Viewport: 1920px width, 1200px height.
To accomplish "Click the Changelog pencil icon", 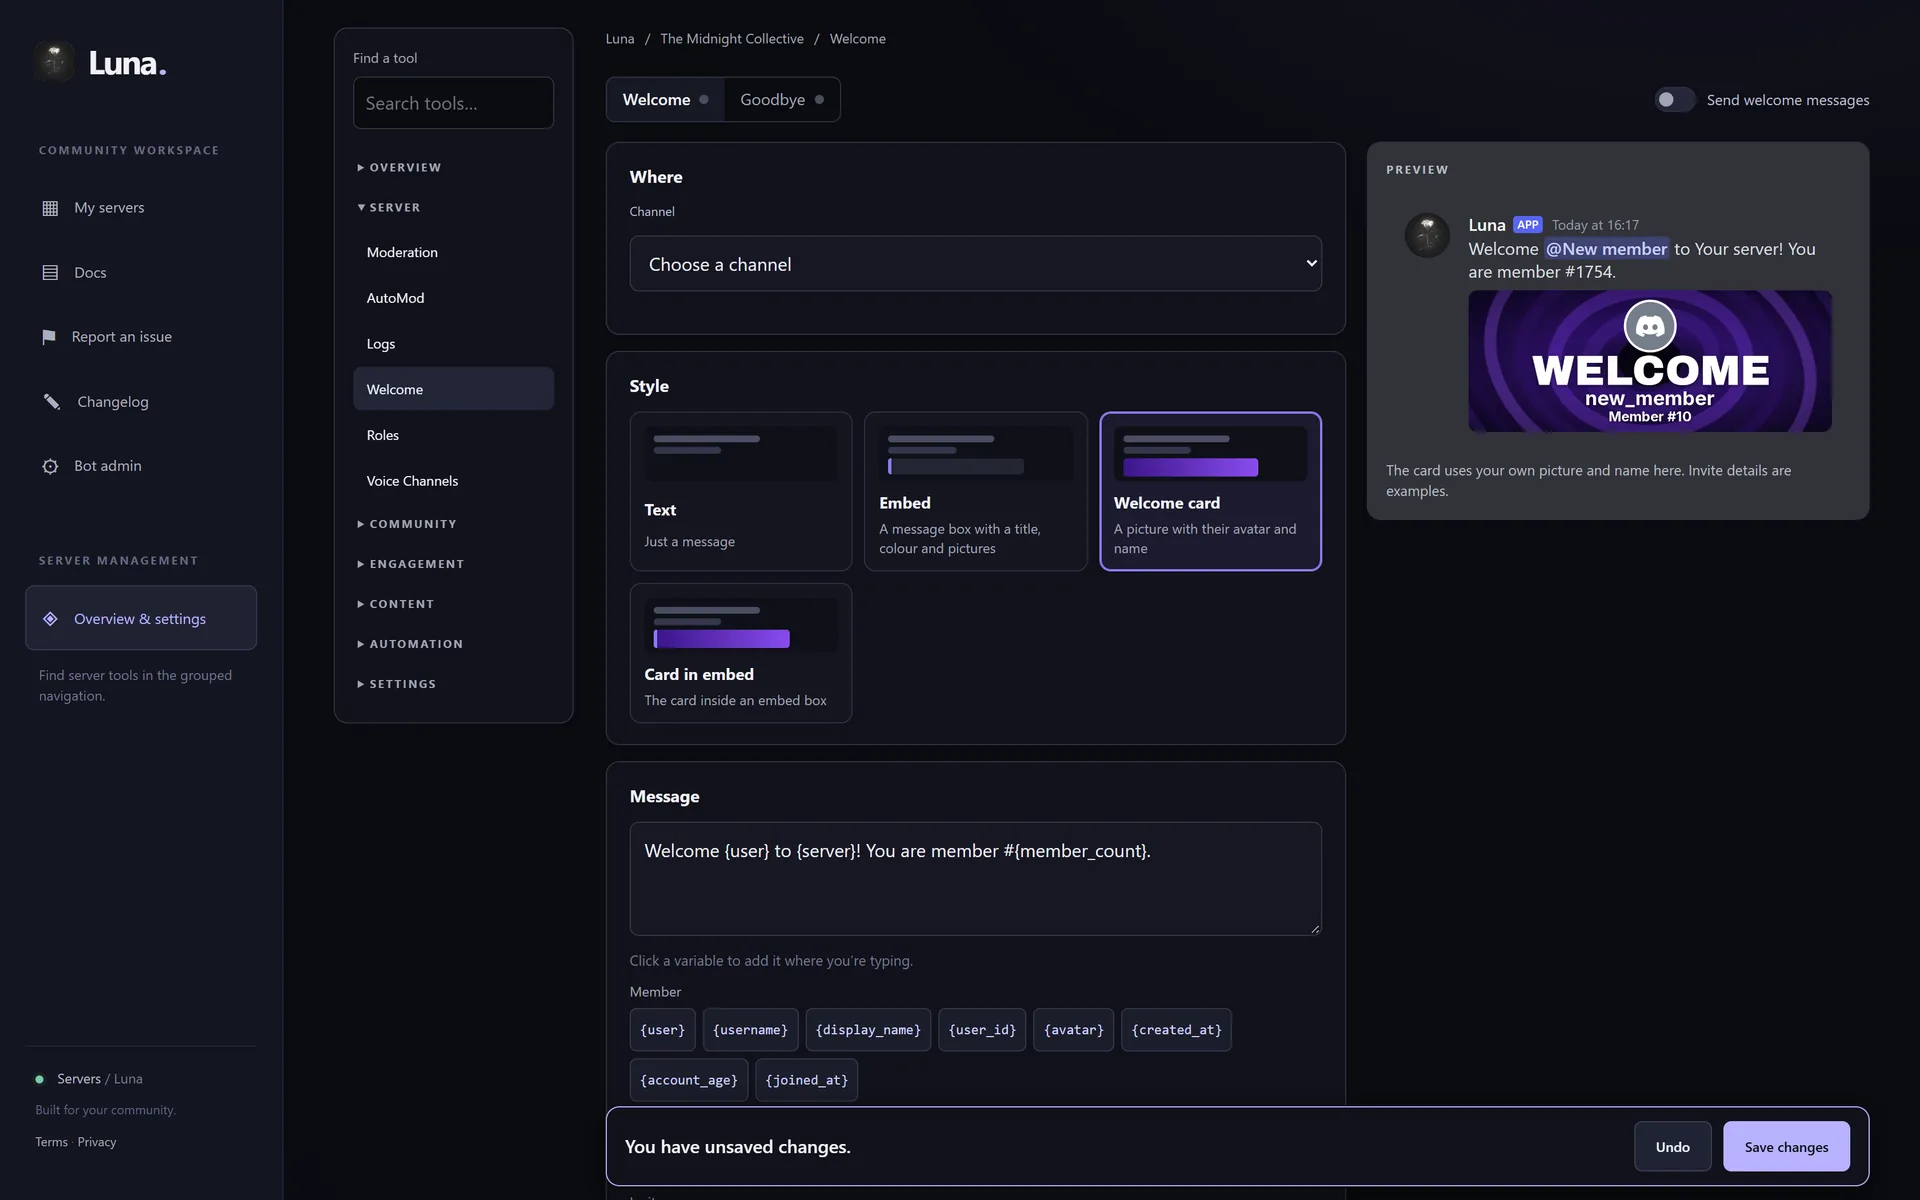I will pyautogui.click(x=51, y=401).
